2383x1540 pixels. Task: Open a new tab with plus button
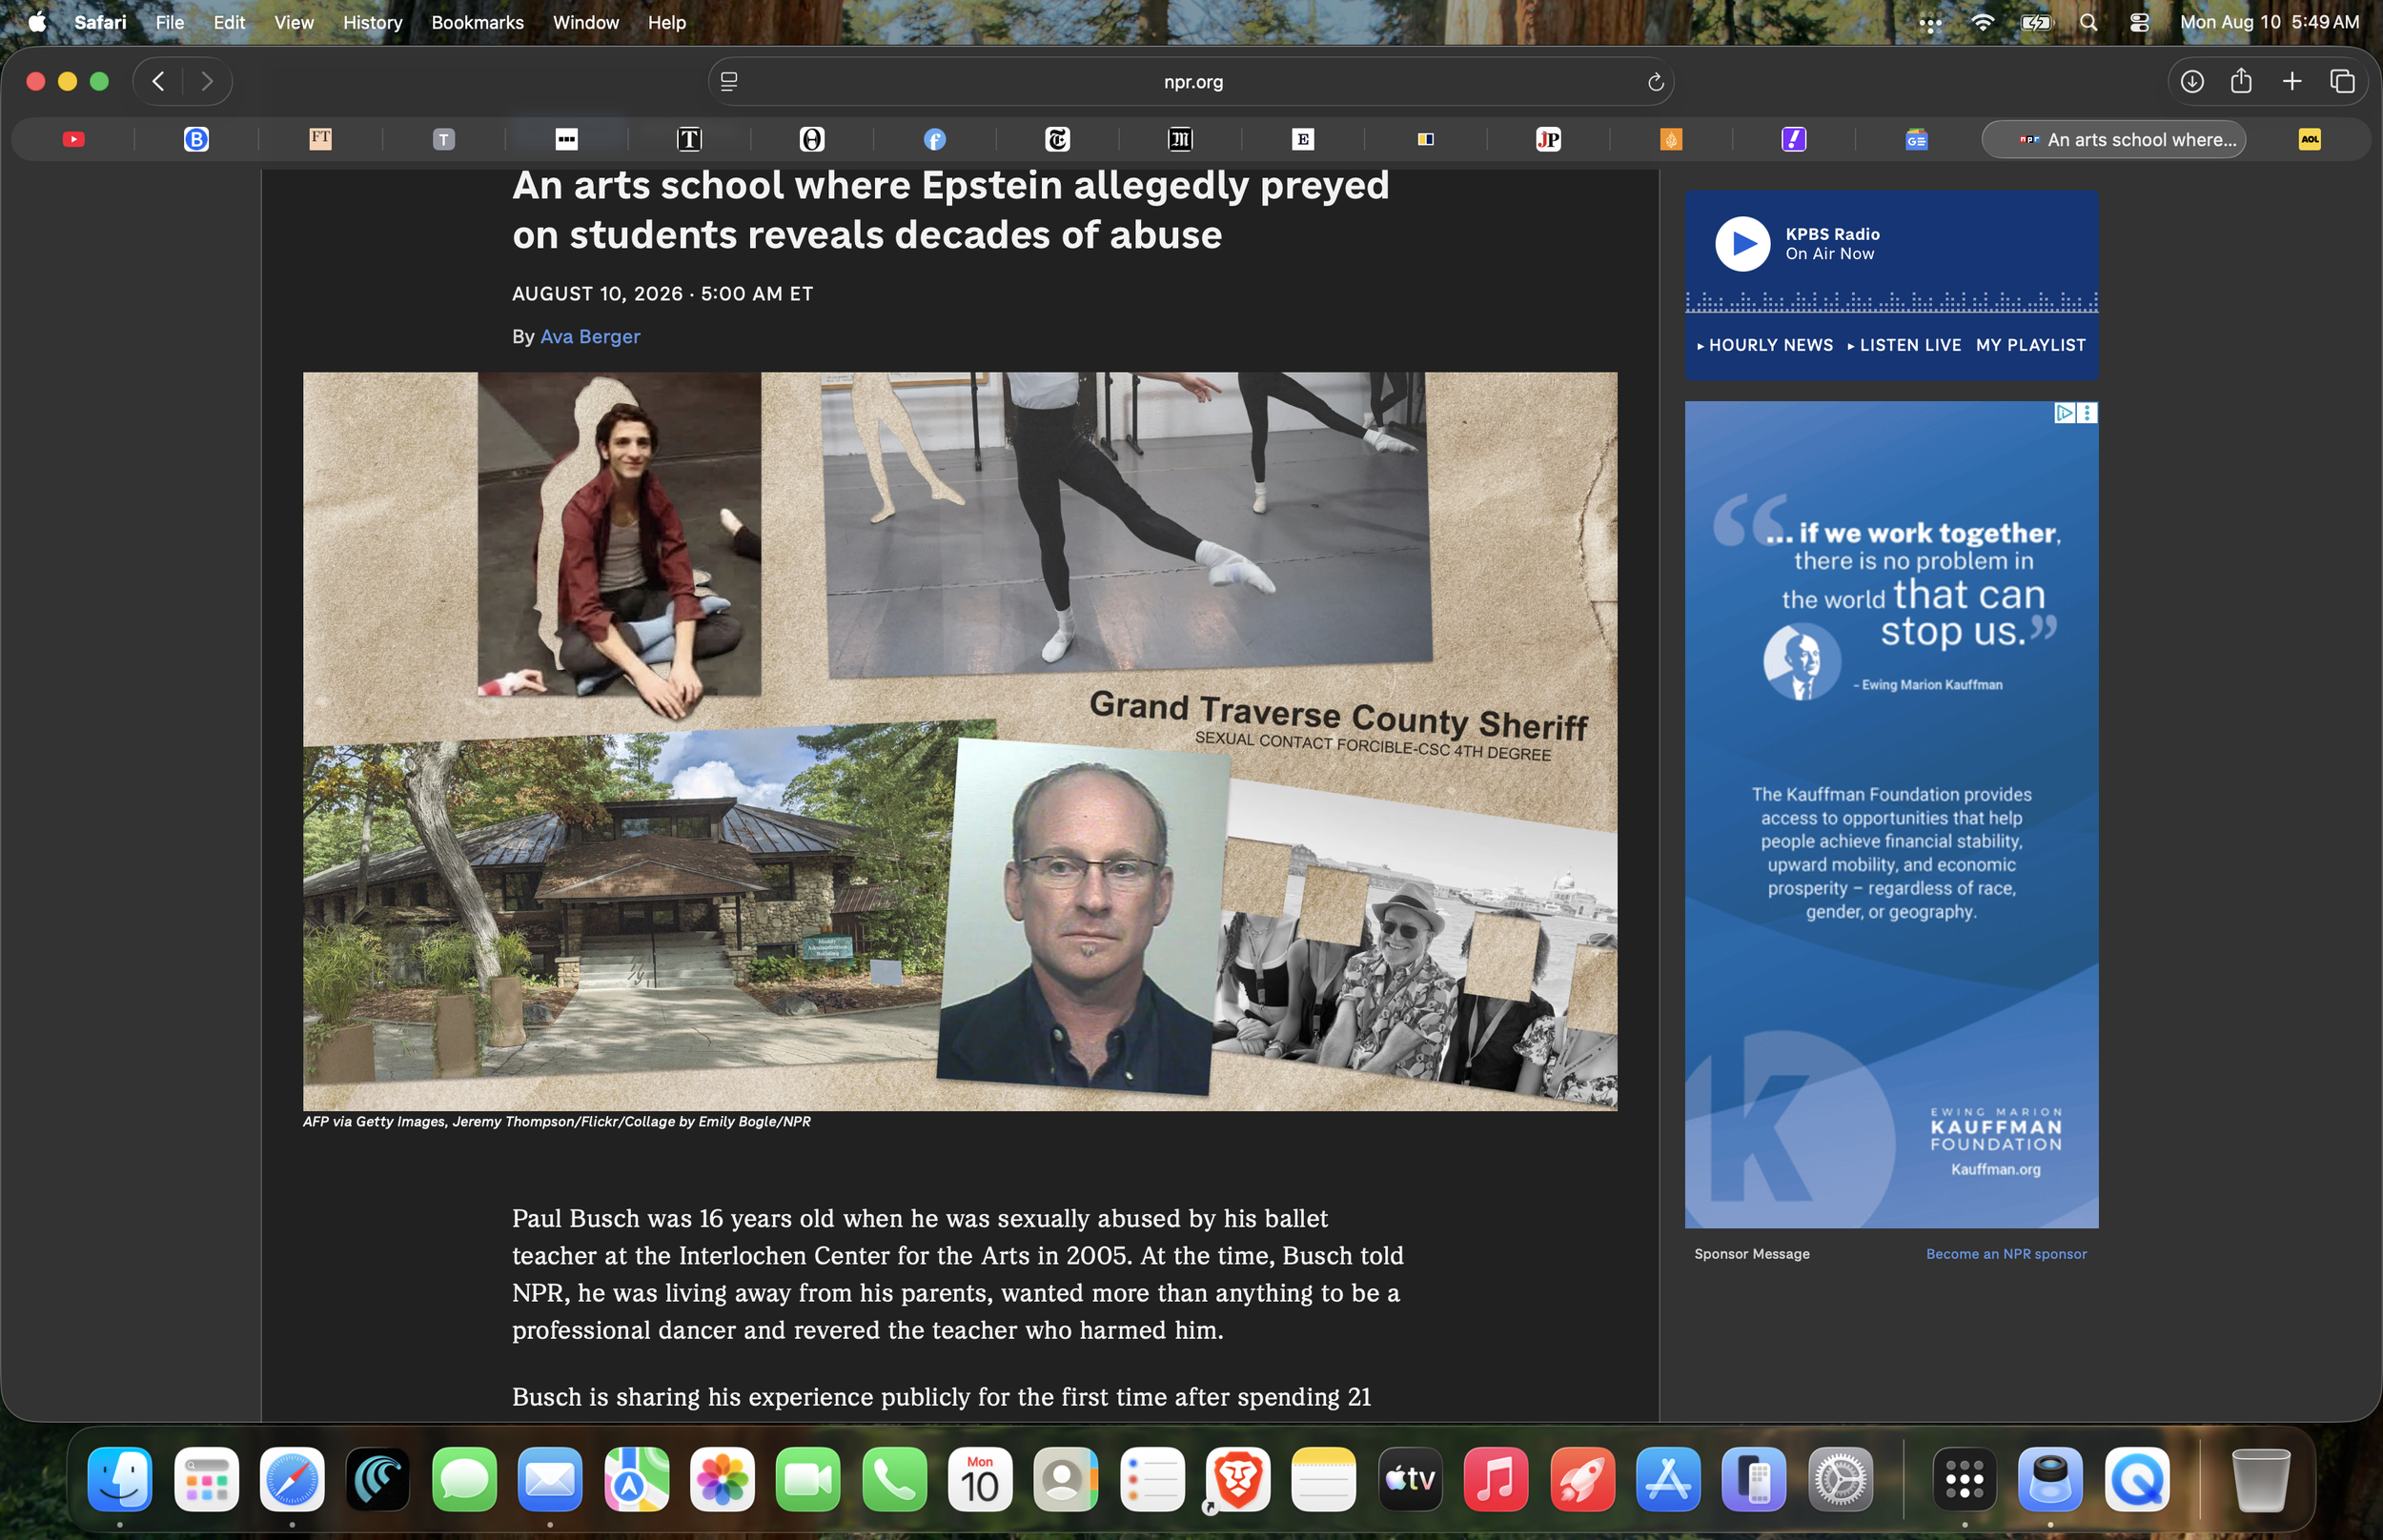tap(2292, 82)
